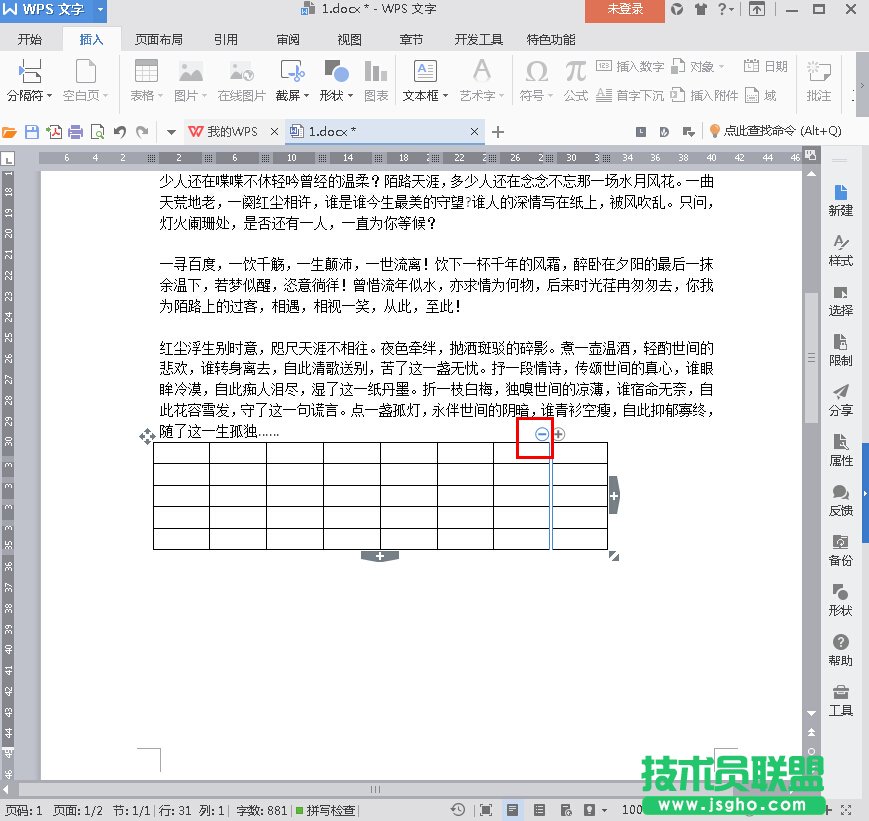
Task: Expand the 形状 shapes dropdown in ribbon
Action: [336, 96]
